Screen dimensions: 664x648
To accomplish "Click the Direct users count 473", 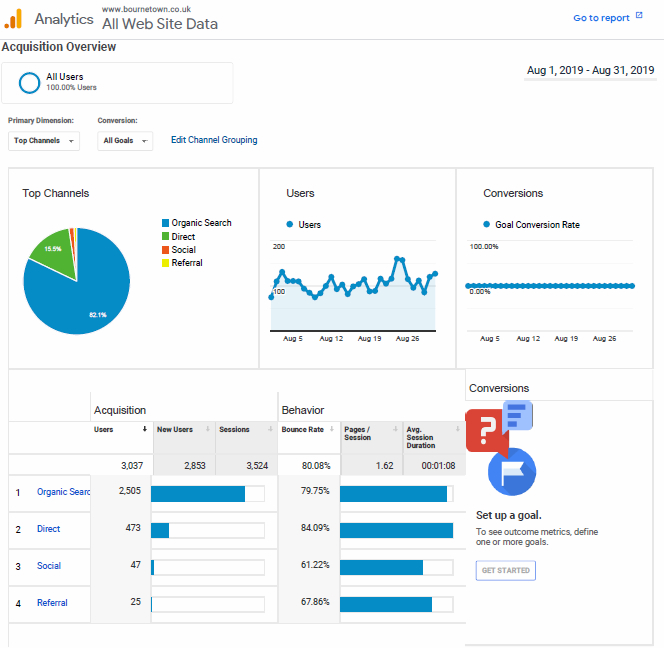I will (x=133, y=528).
